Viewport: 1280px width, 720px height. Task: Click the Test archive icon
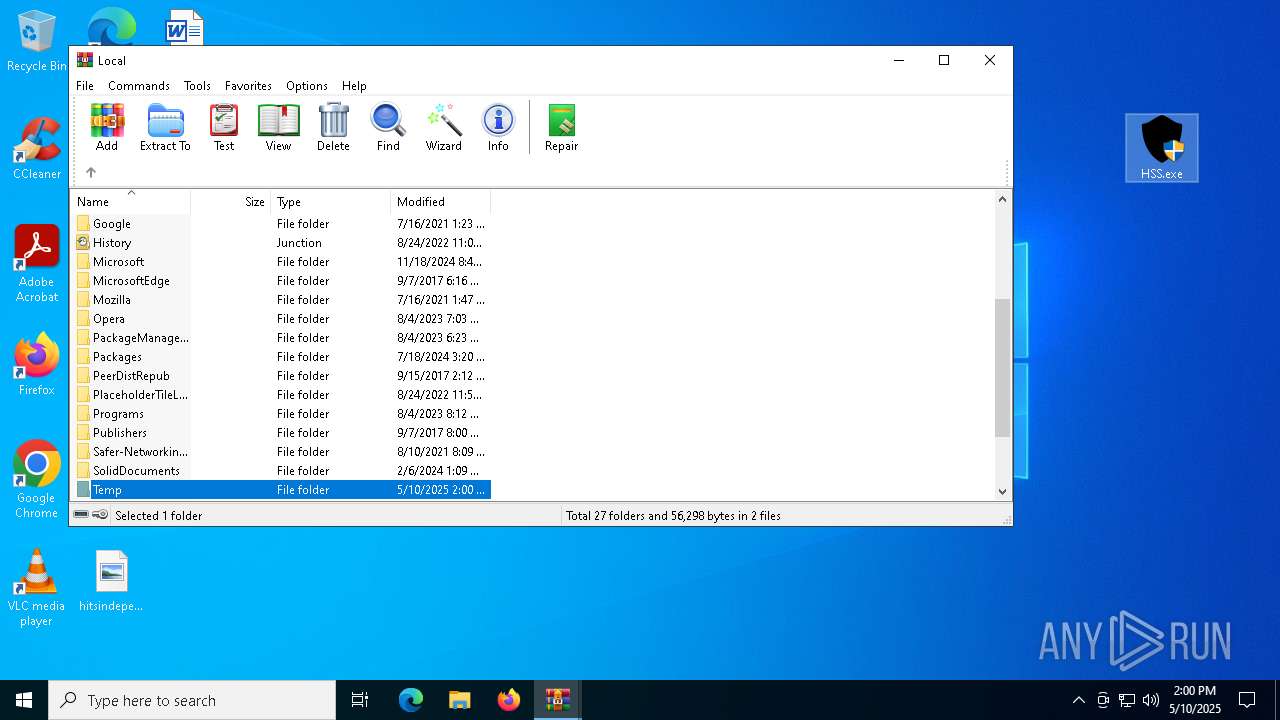[x=224, y=127]
